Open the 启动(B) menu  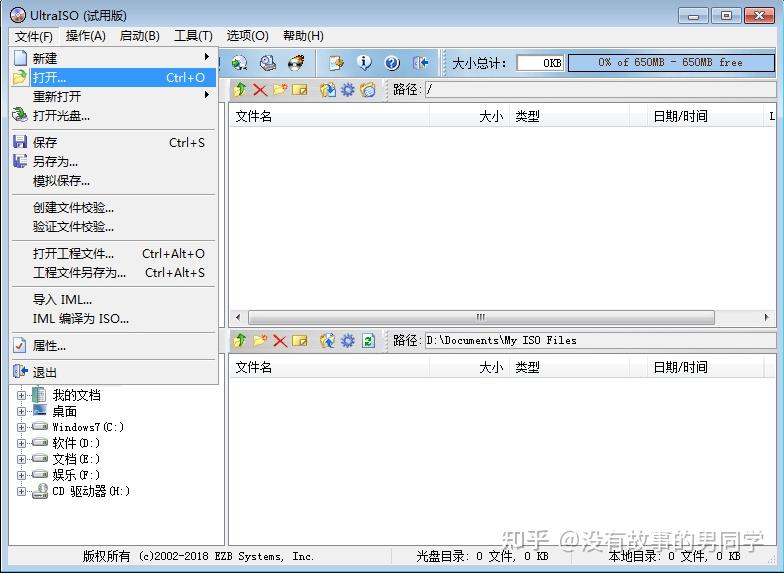click(x=140, y=36)
